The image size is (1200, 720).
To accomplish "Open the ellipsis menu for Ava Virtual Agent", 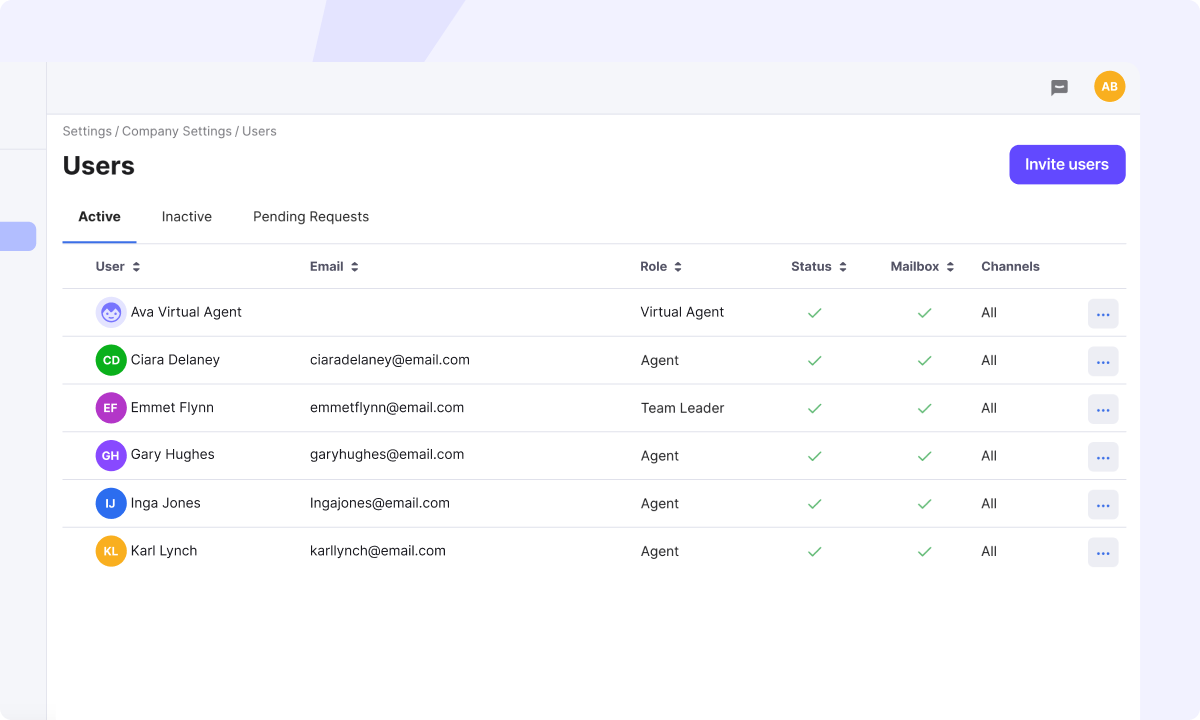I will pyautogui.click(x=1103, y=313).
